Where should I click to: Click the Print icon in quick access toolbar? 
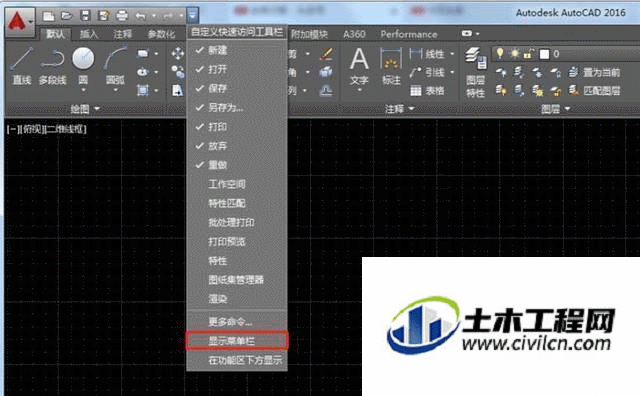[122, 16]
